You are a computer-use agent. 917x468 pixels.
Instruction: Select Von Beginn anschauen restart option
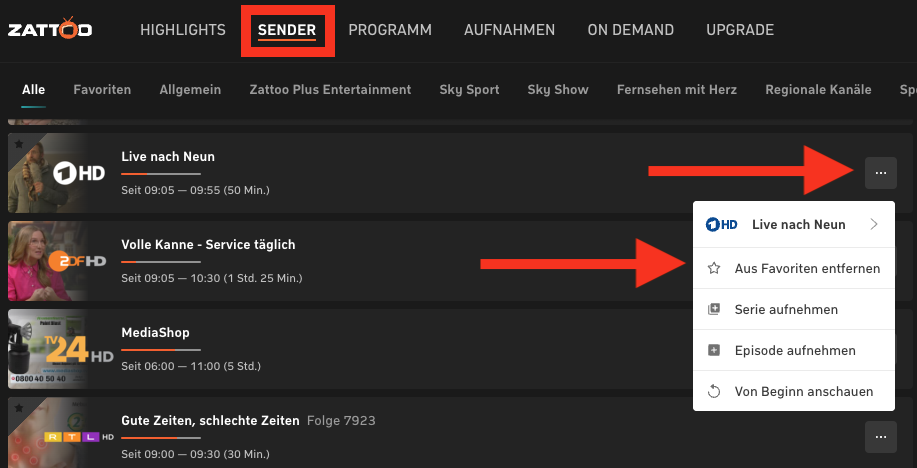[794, 391]
